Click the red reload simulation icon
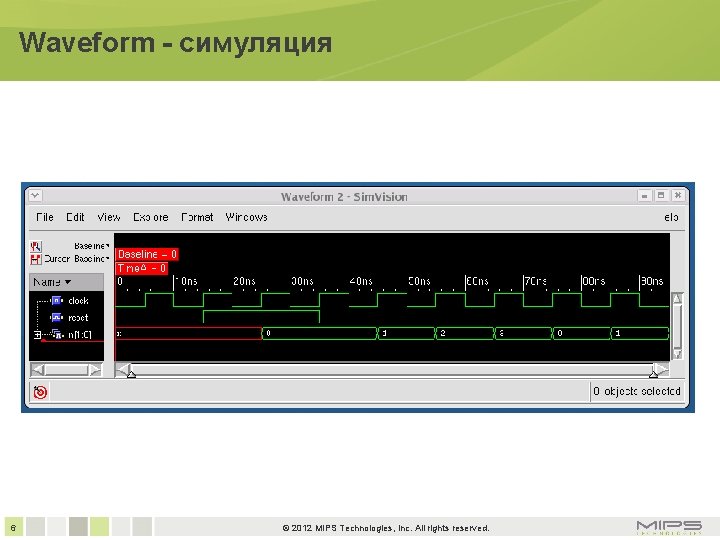Viewport: 720px width, 540px height. tap(40, 392)
